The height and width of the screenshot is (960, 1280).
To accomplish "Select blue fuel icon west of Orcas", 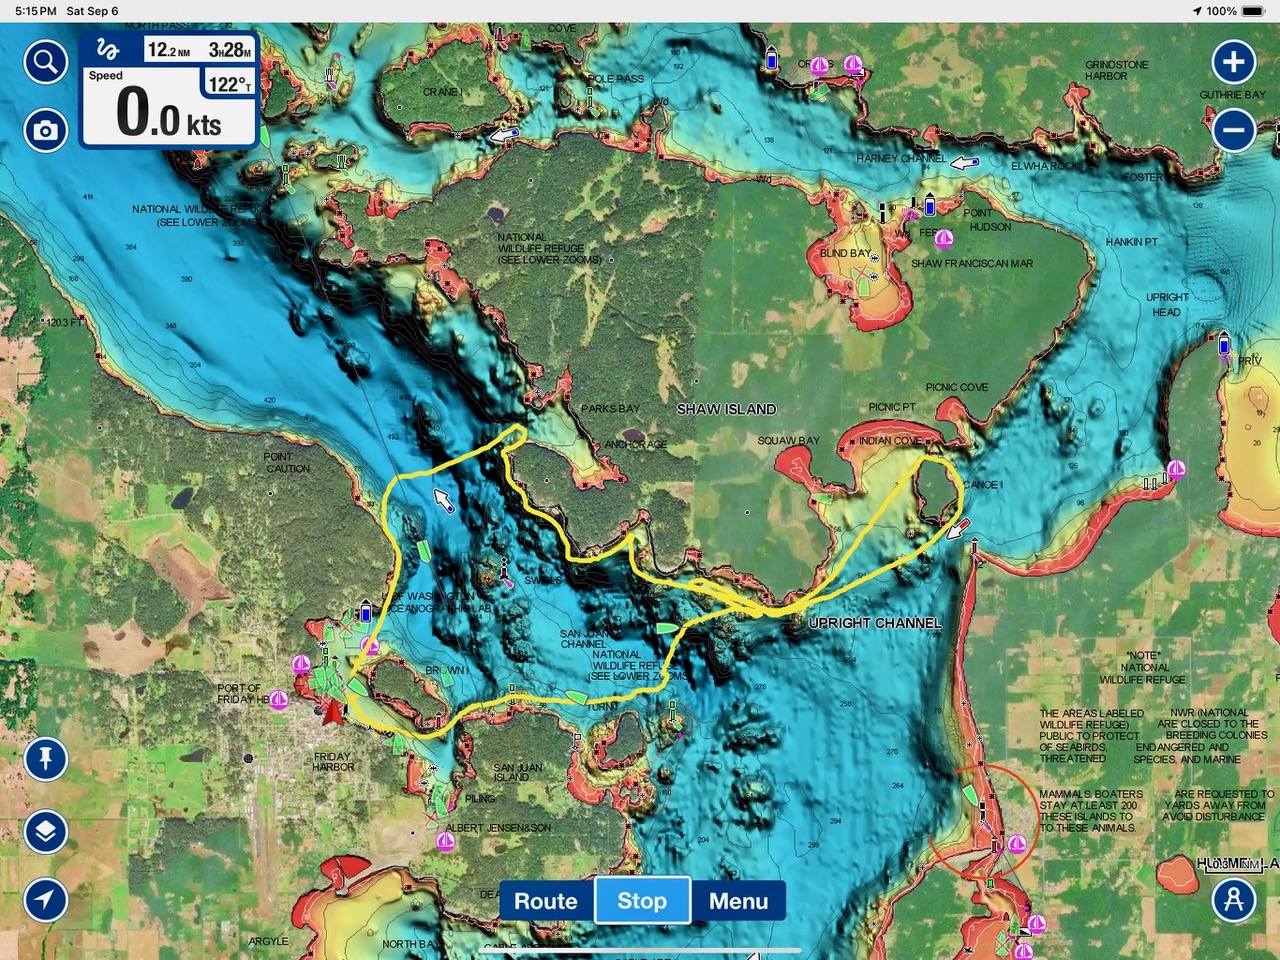I will pyautogui.click(x=771, y=59).
